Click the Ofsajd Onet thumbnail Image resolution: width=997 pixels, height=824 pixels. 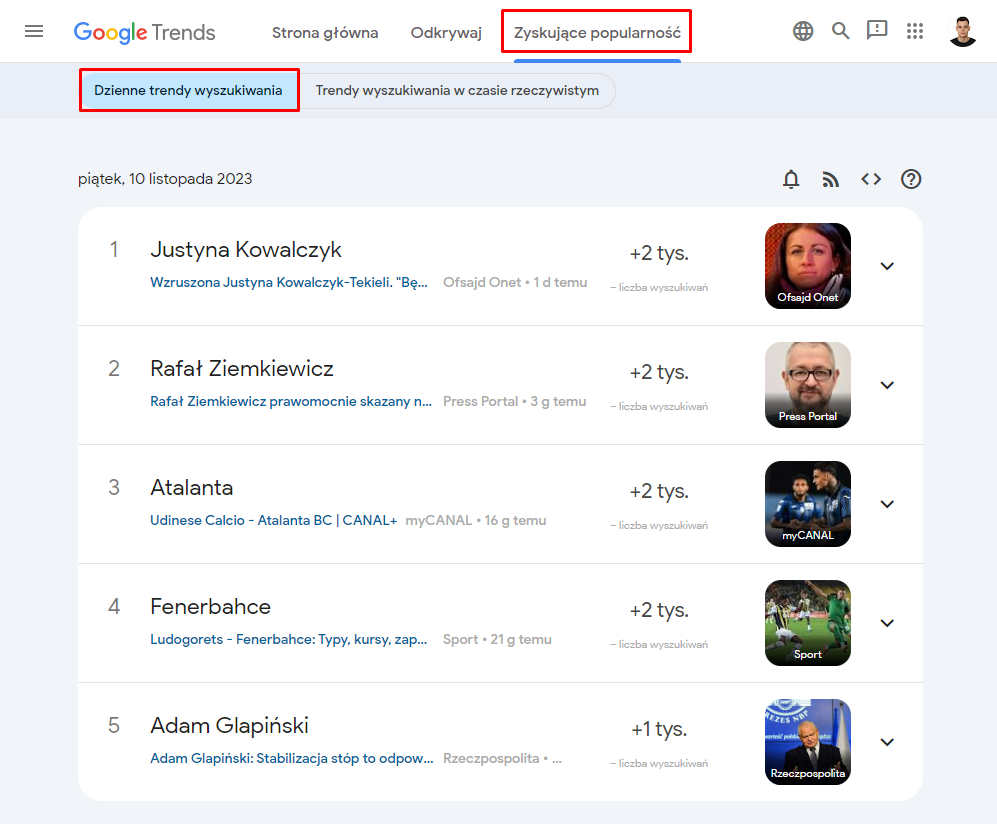pyautogui.click(x=808, y=266)
